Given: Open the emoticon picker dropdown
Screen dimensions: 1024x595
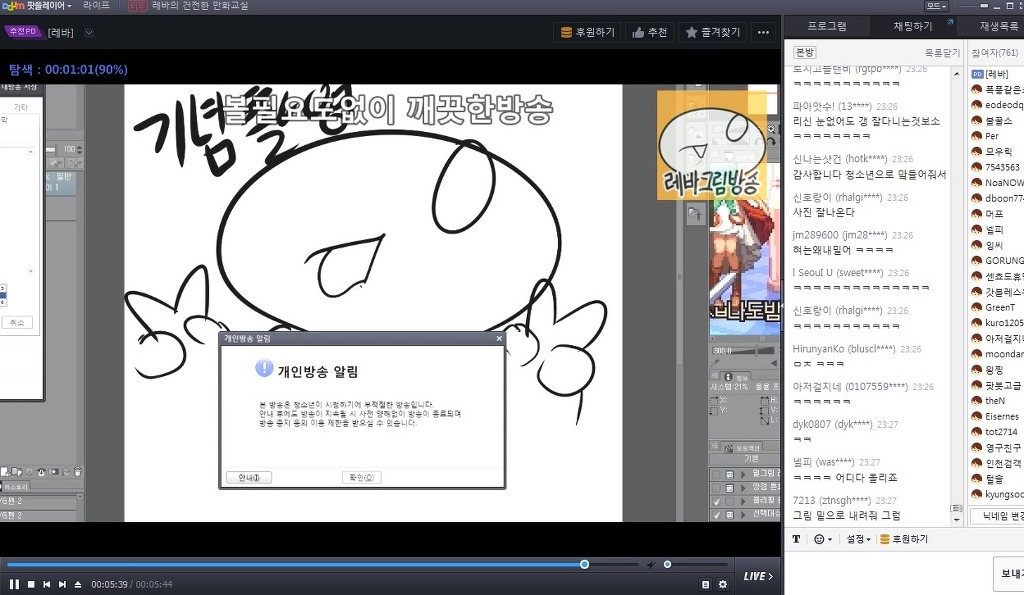Looking at the screenshot, I should (825, 539).
